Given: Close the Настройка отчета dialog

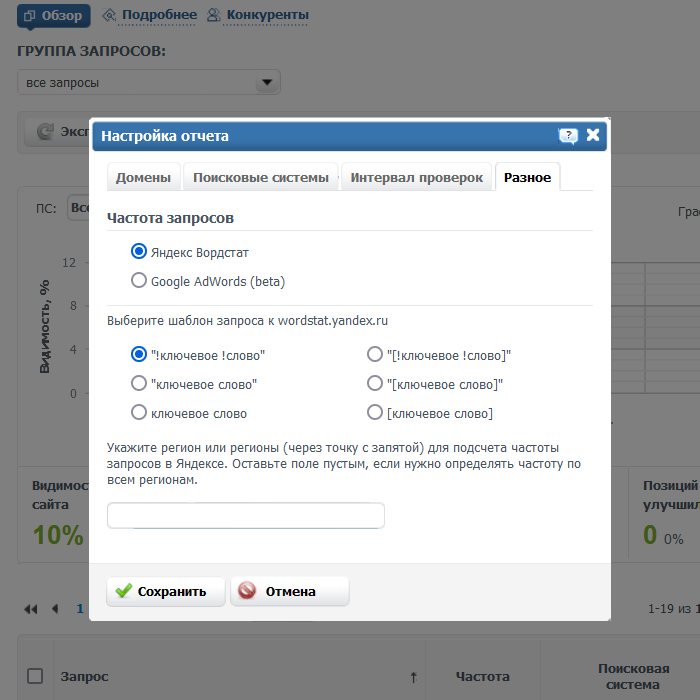Looking at the screenshot, I should (x=593, y=135).
